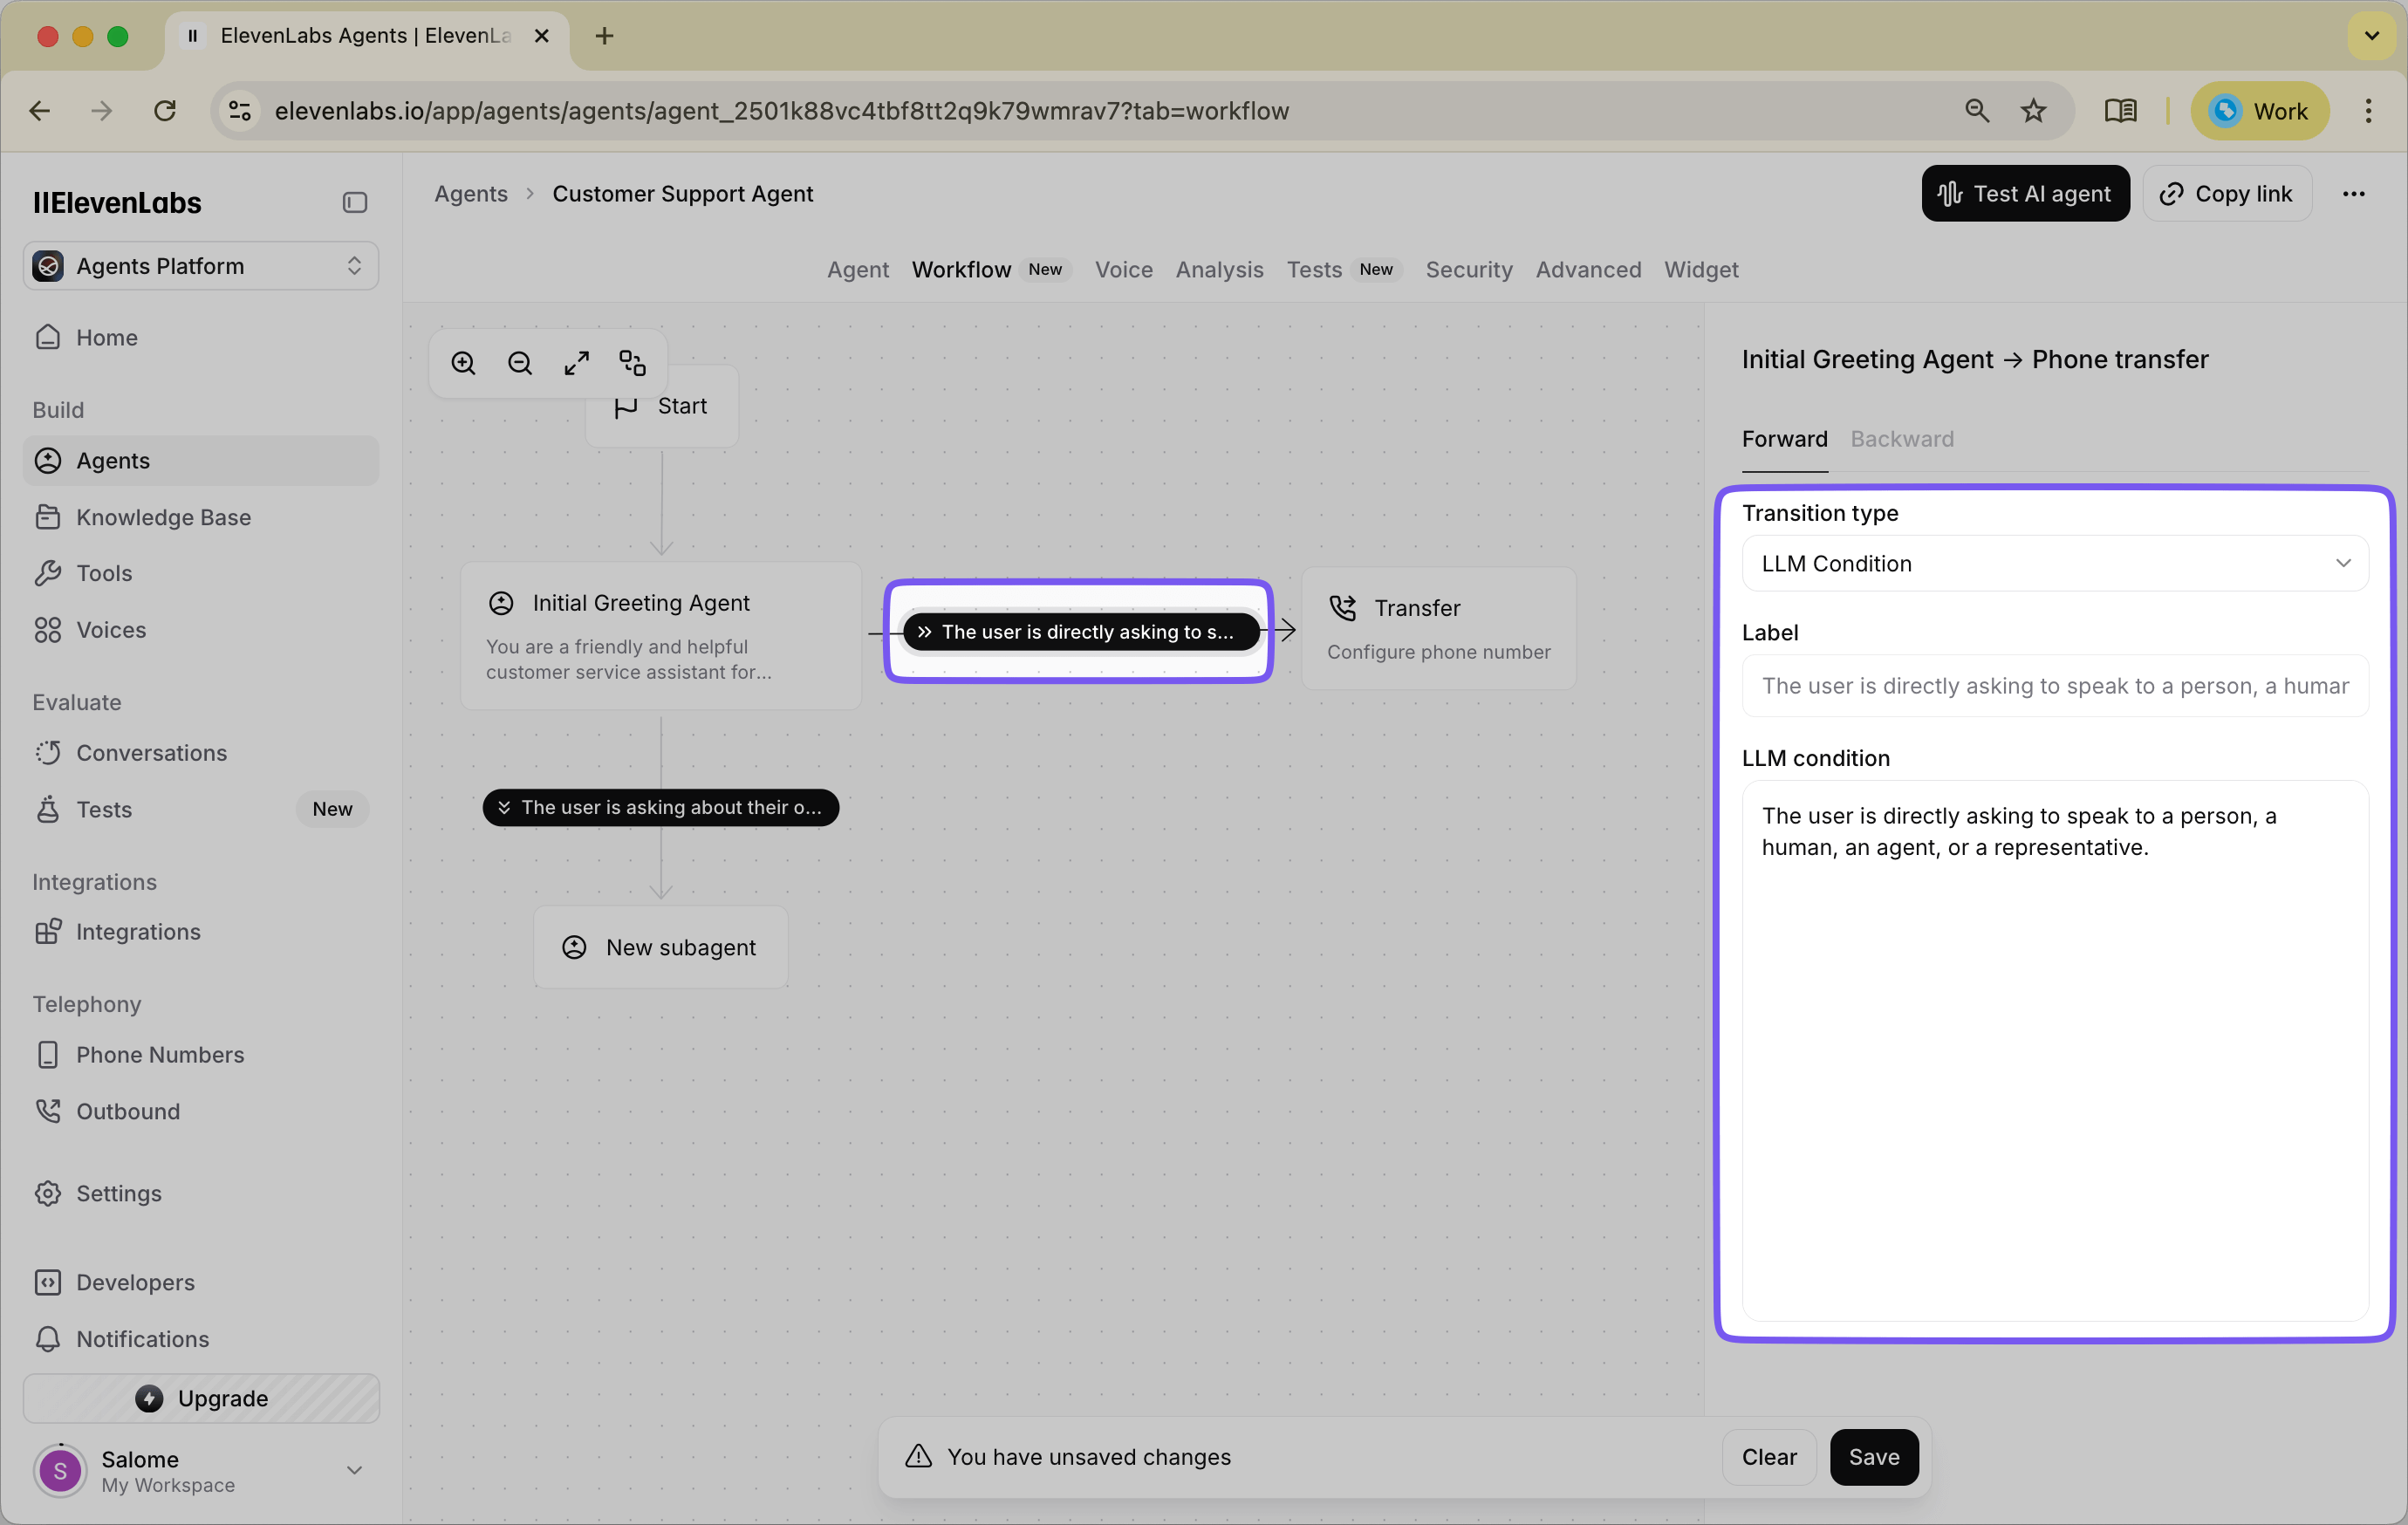Viewport: 2408px width, 1525px height.
Task: Open the Agents Platform workspace selector
Action: 200,266
